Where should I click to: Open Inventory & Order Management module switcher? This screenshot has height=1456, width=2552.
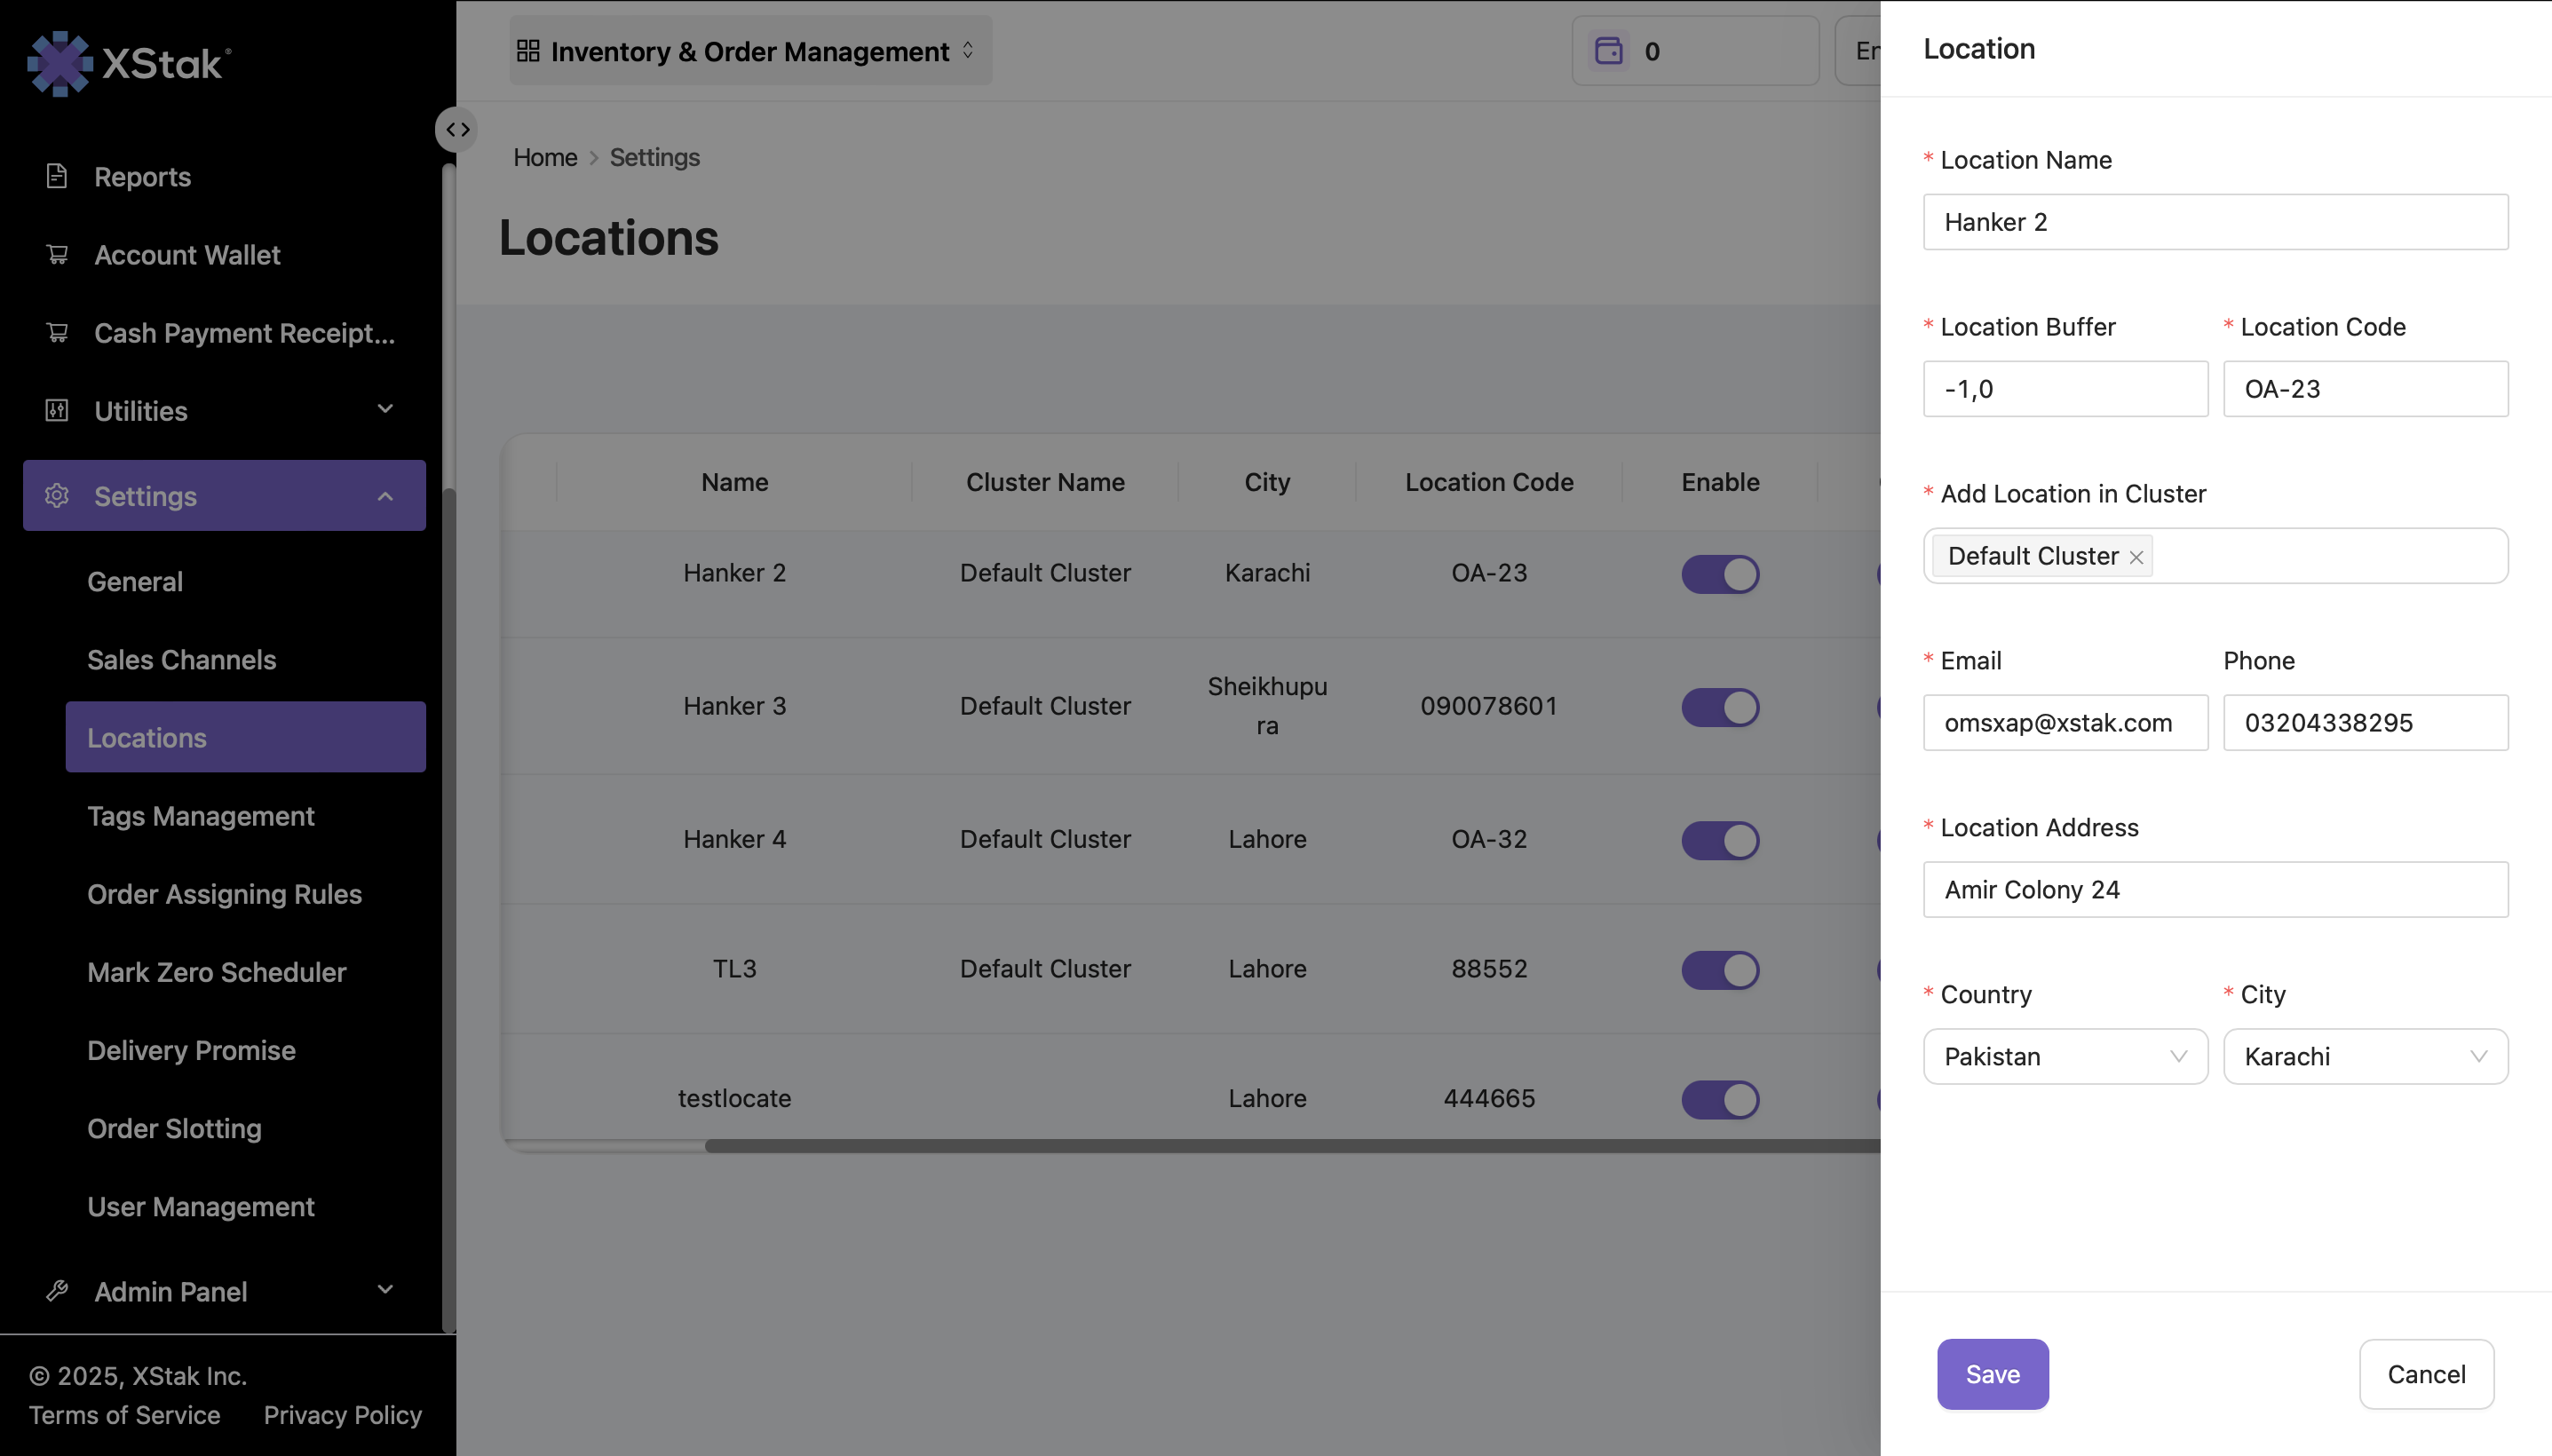(750, 51)
